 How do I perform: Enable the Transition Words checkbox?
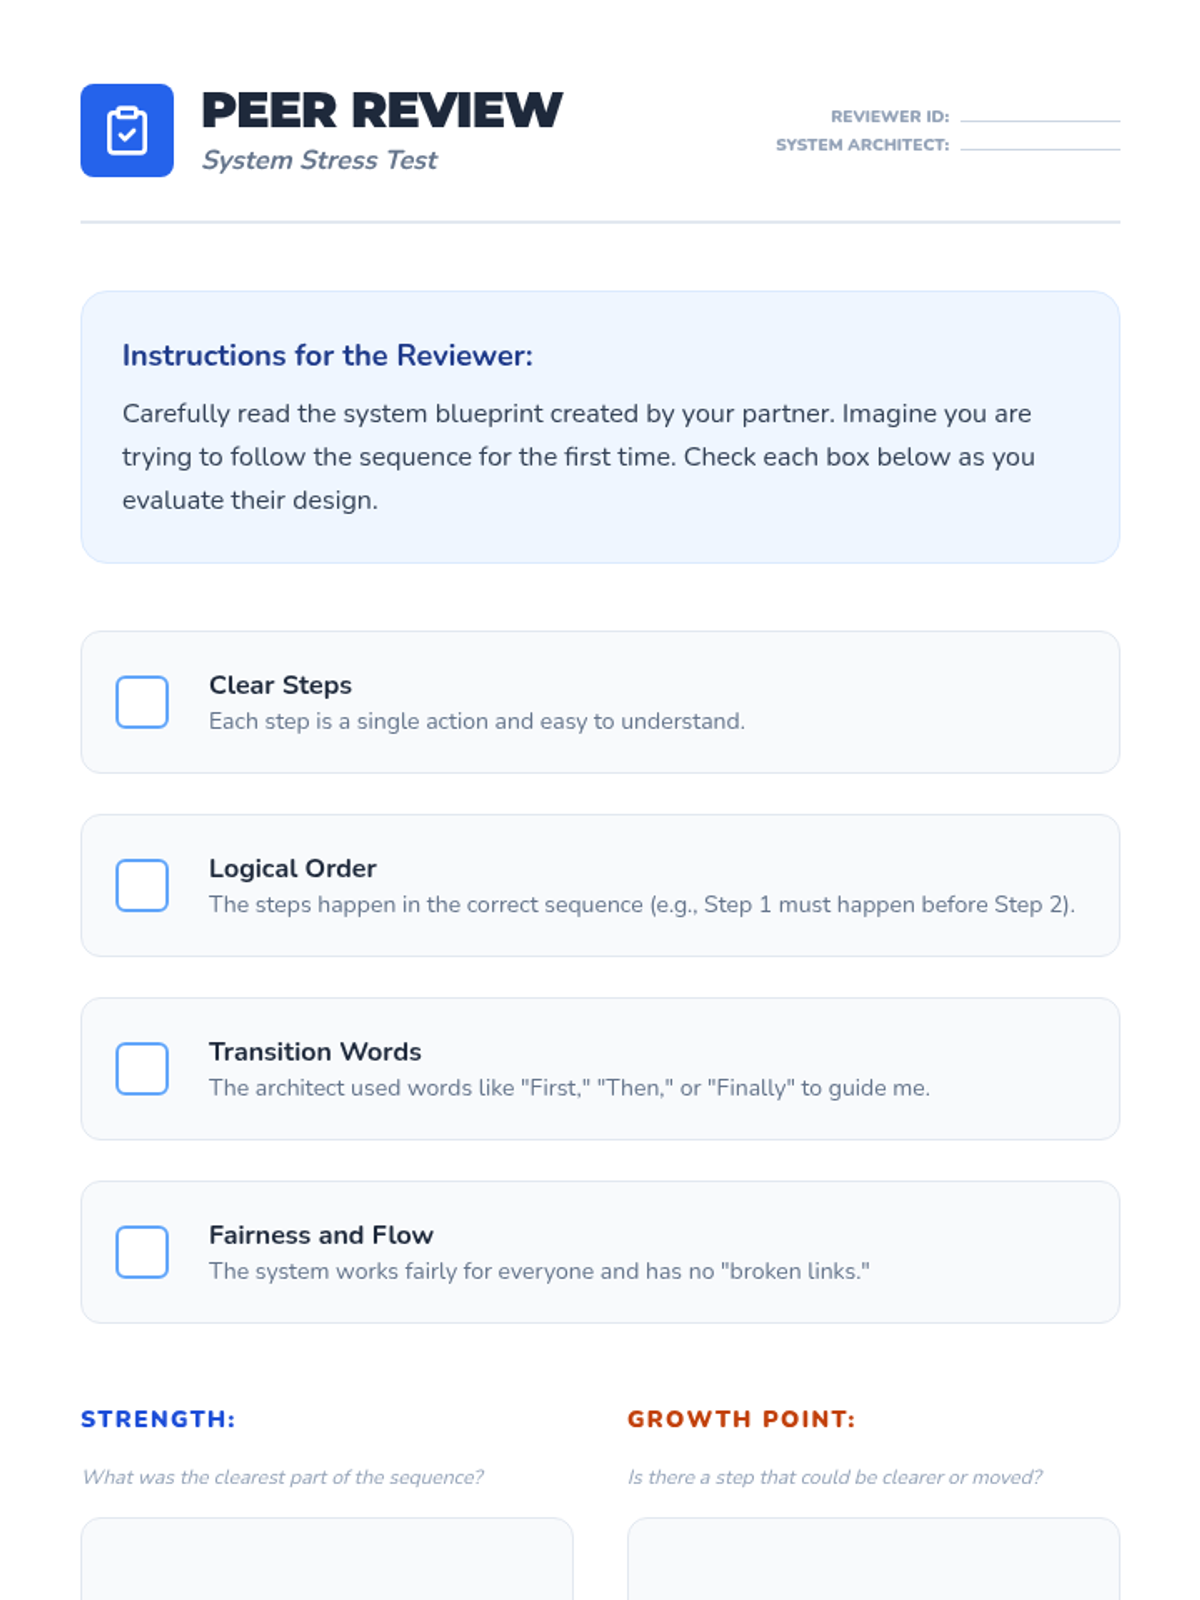[142, 1069]
